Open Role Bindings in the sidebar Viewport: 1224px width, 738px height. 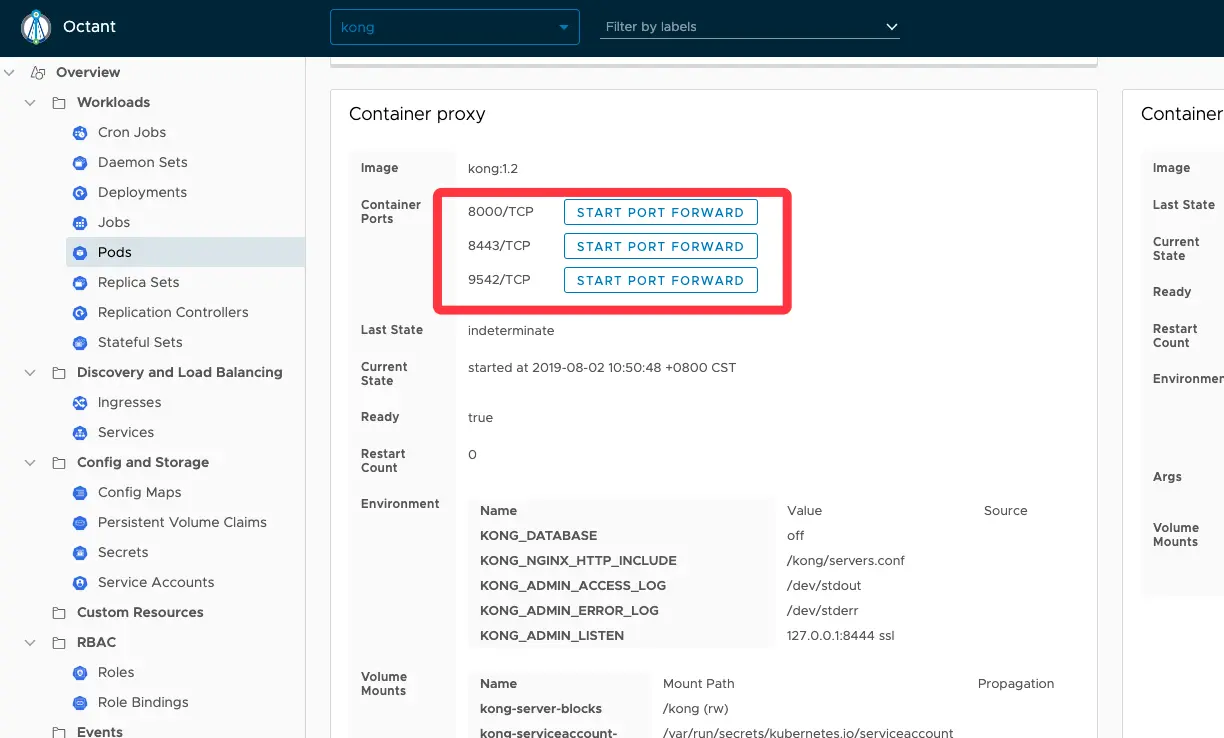pyautogui.click(x=143, y=702)
